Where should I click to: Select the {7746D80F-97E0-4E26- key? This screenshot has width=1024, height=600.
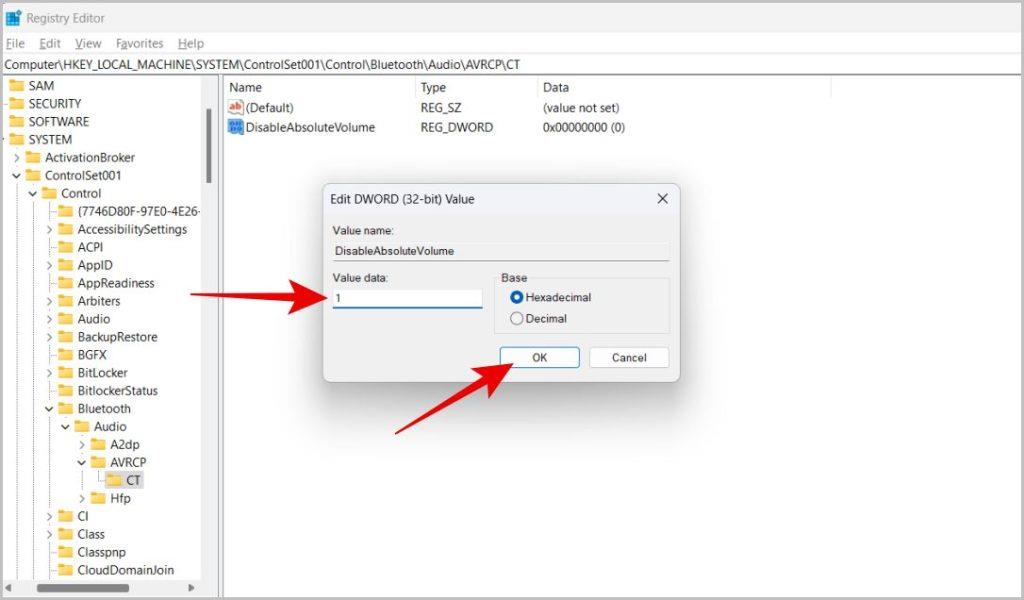[138, 211]
